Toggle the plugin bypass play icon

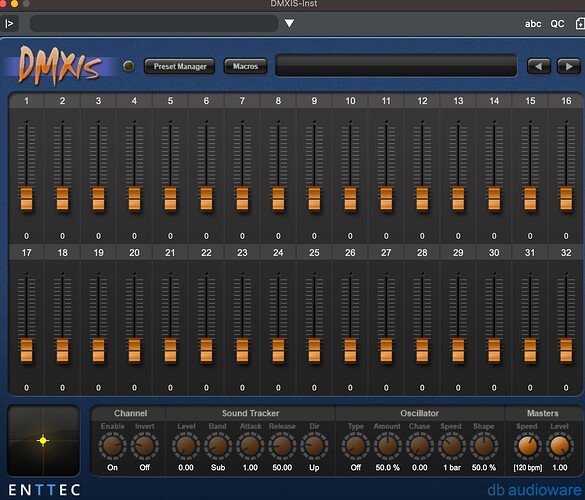(9, 24)
